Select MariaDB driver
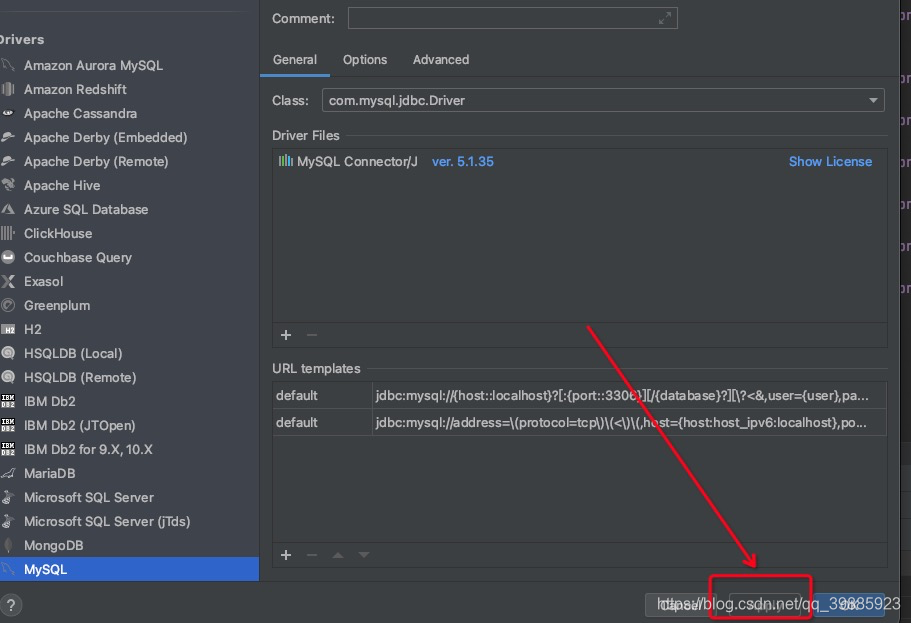 tap(129, 474)
